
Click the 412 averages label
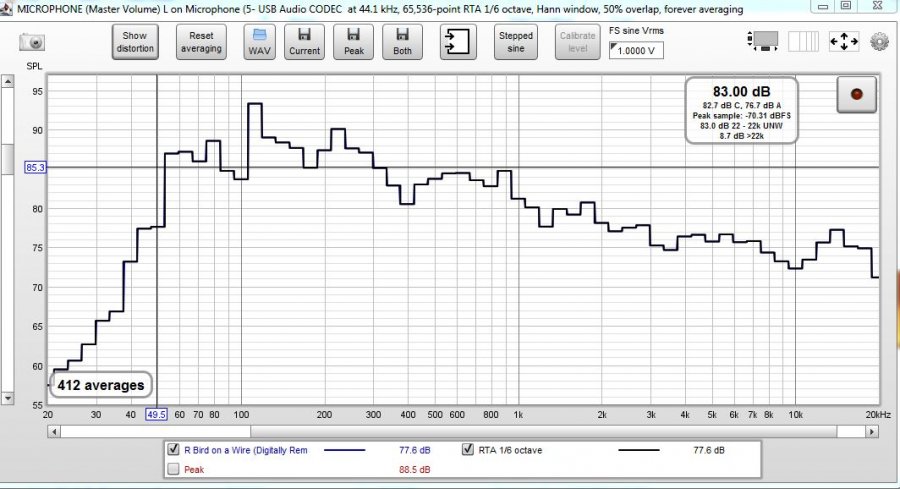pos(101,385)
